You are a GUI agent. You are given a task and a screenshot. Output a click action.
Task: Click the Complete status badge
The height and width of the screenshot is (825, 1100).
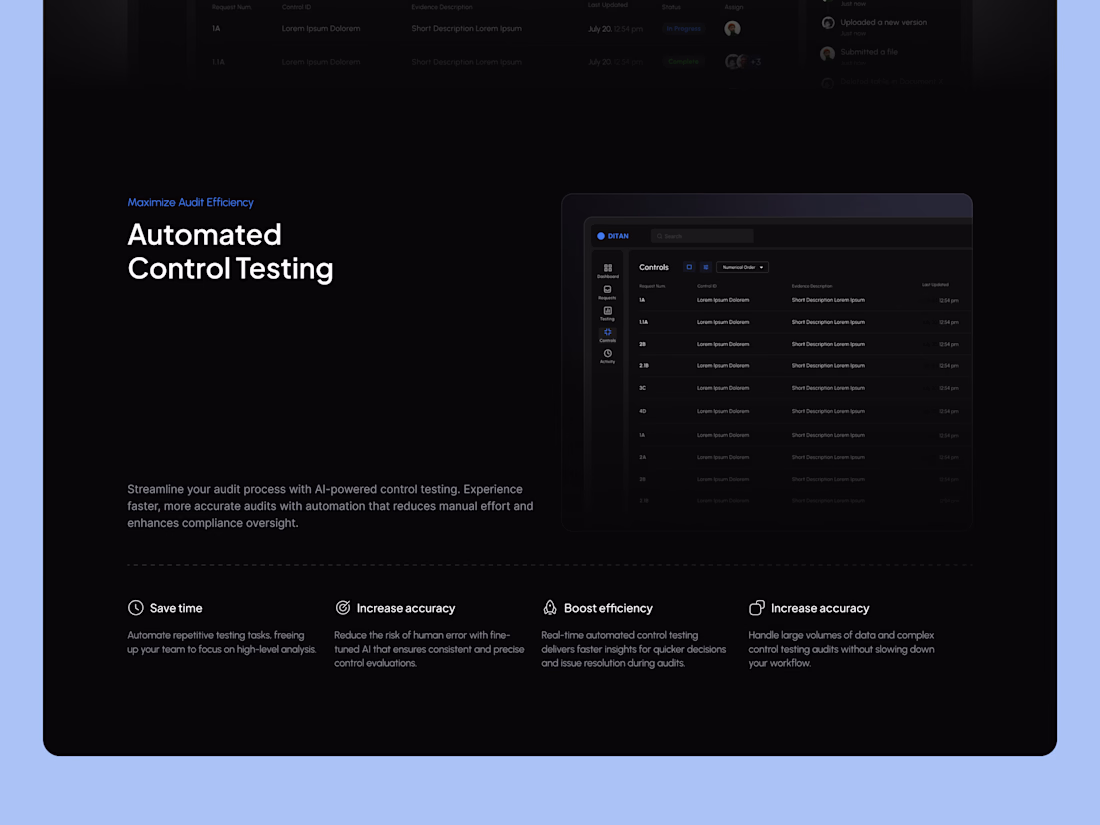click(x=683, y=62)
